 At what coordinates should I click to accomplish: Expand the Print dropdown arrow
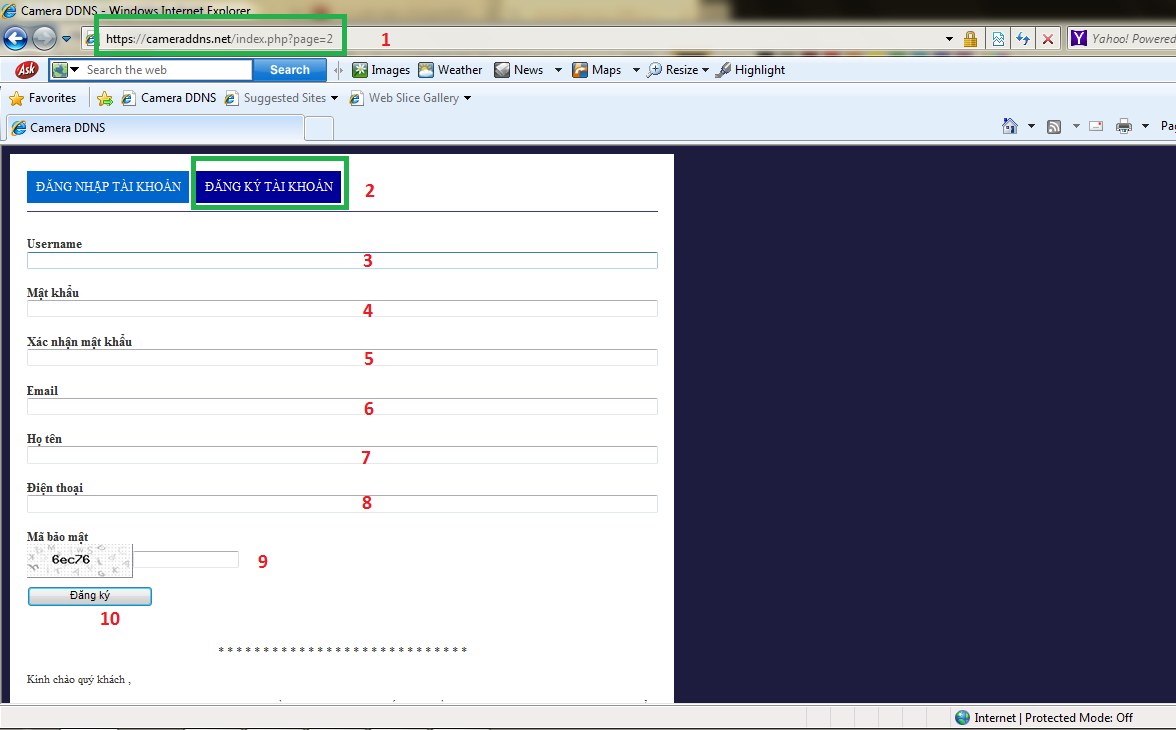[1145, 126]
